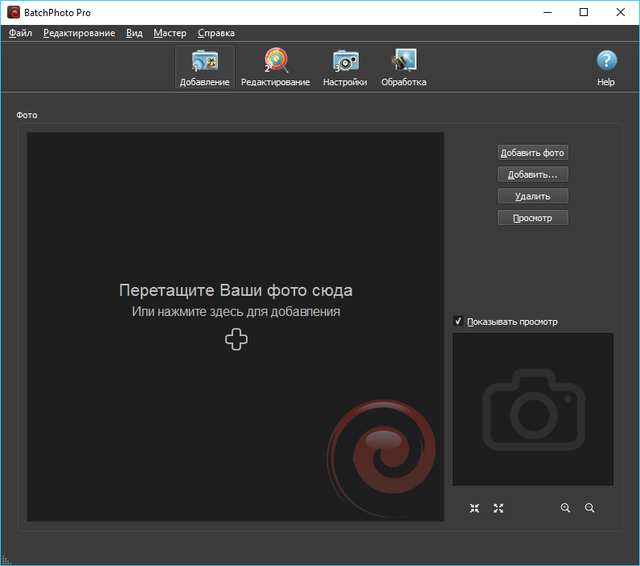This screenshot has width=640, height=566.
Task: Expand the Мастер menu
Action: pos(170,33)
